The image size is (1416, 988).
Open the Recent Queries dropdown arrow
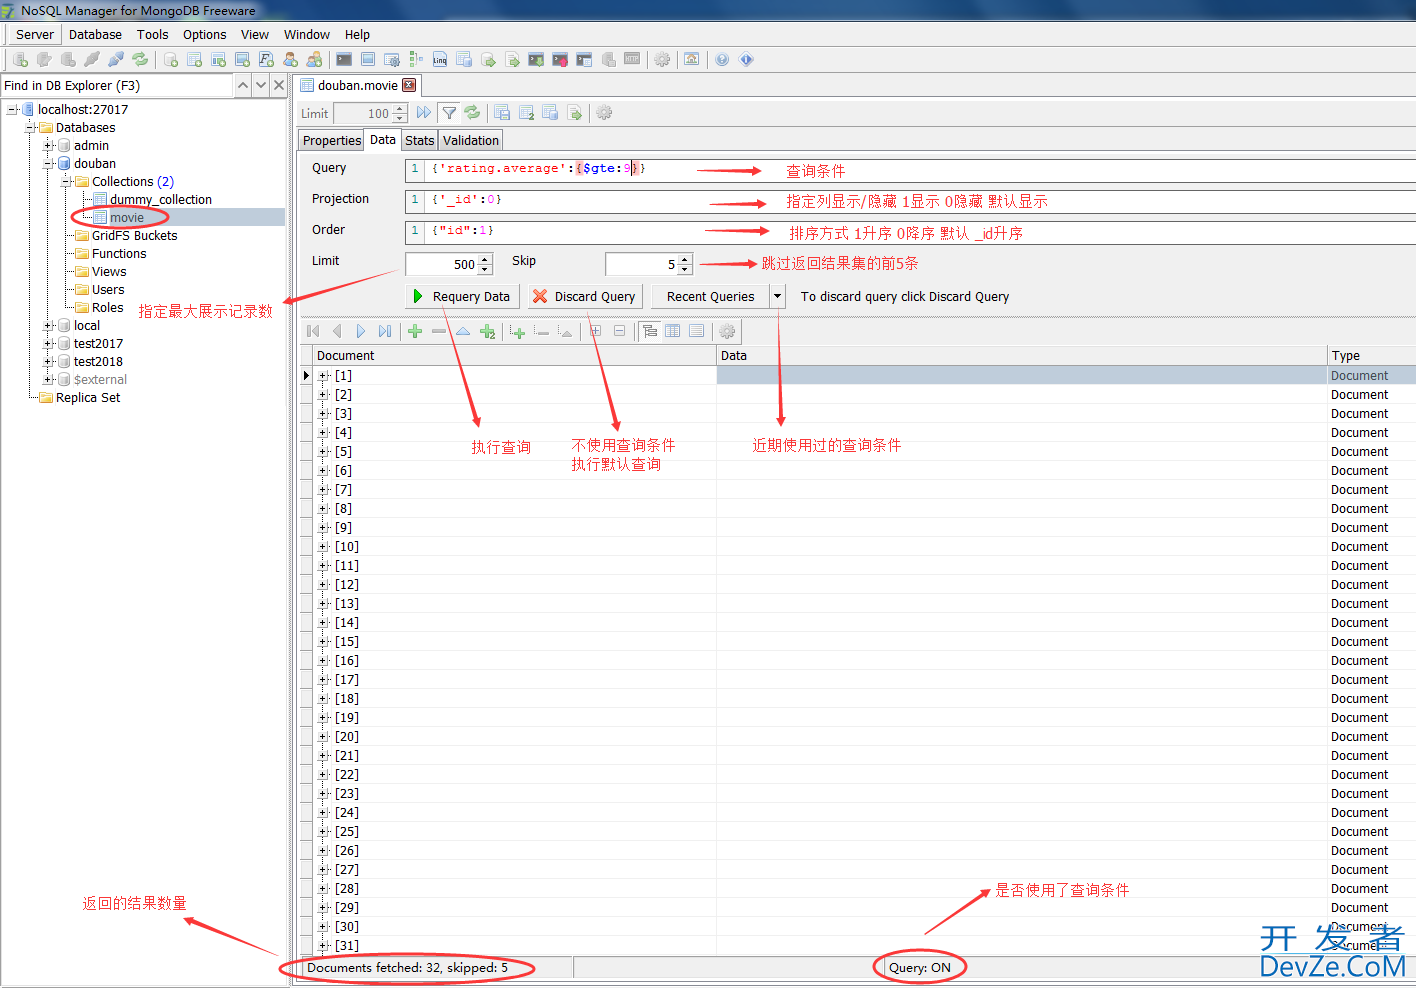coord(778,297)
